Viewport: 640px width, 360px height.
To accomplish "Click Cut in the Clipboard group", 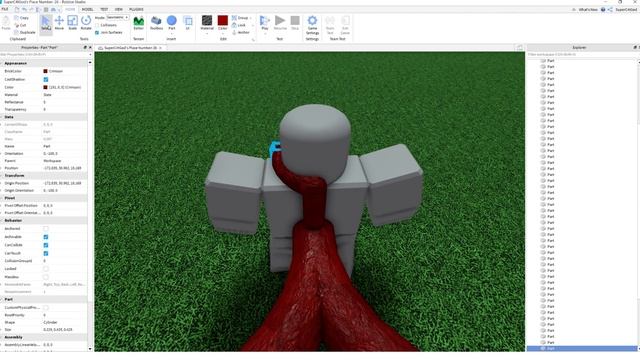I will 20,25.
